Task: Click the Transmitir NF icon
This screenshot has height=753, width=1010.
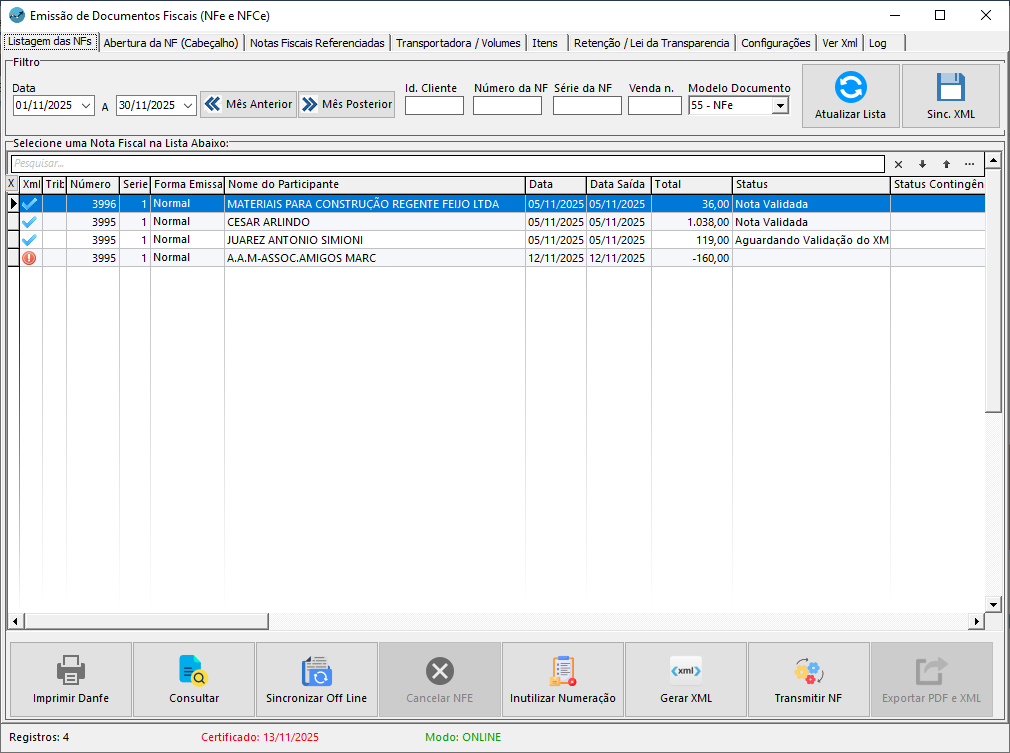Action: tap(808, 669)
